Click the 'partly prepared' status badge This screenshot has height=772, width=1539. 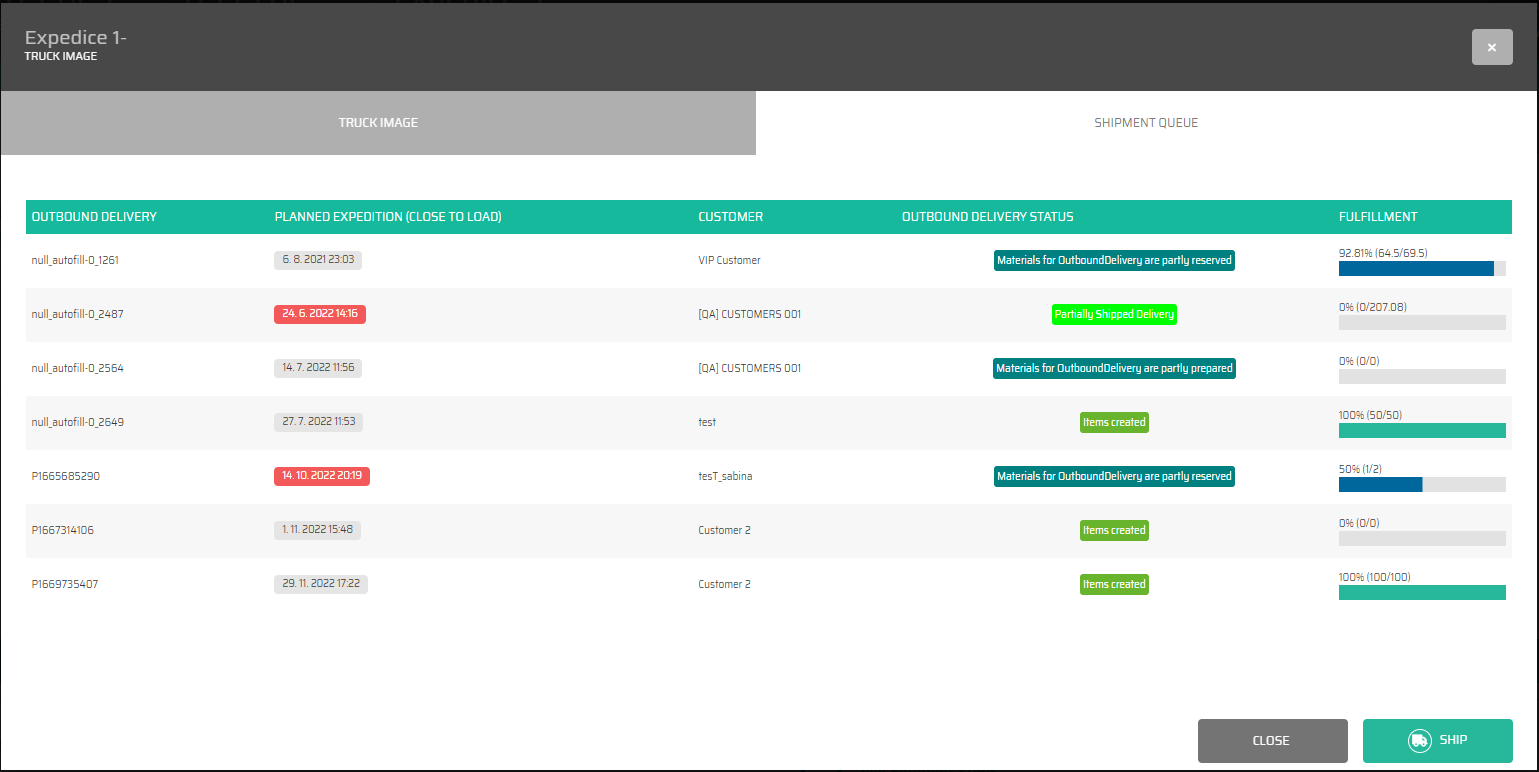coord(1114,368)
